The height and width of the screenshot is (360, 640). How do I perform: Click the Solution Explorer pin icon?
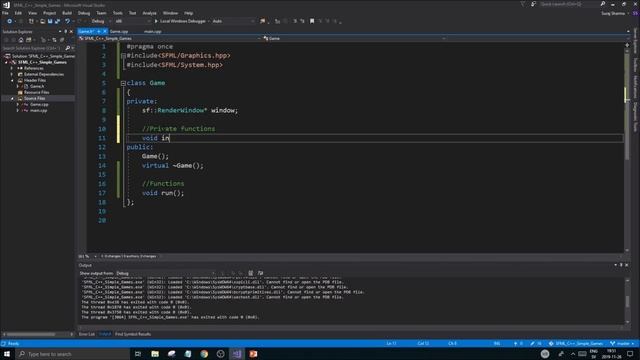pyautogui.click(x=65, y=31)
